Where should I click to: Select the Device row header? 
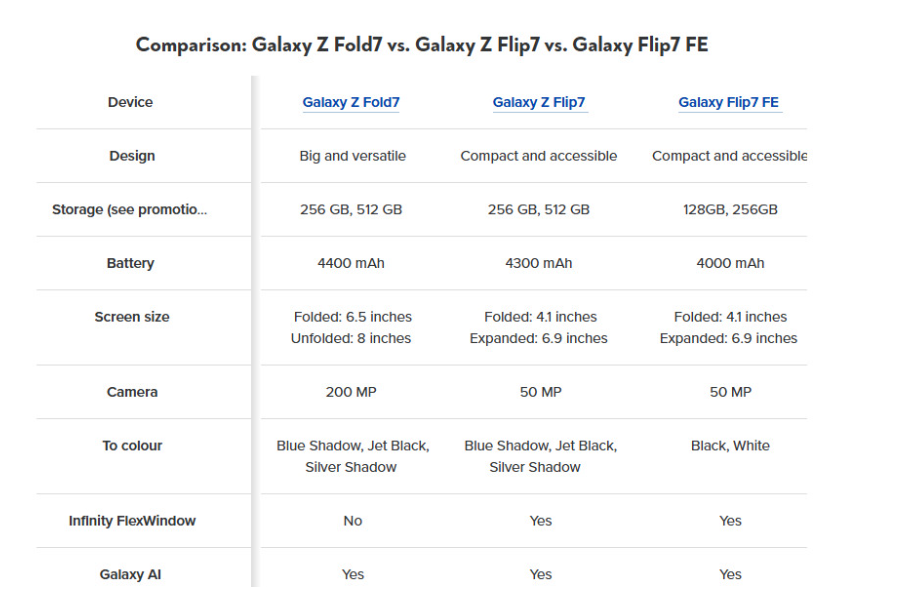coord(131,102)
